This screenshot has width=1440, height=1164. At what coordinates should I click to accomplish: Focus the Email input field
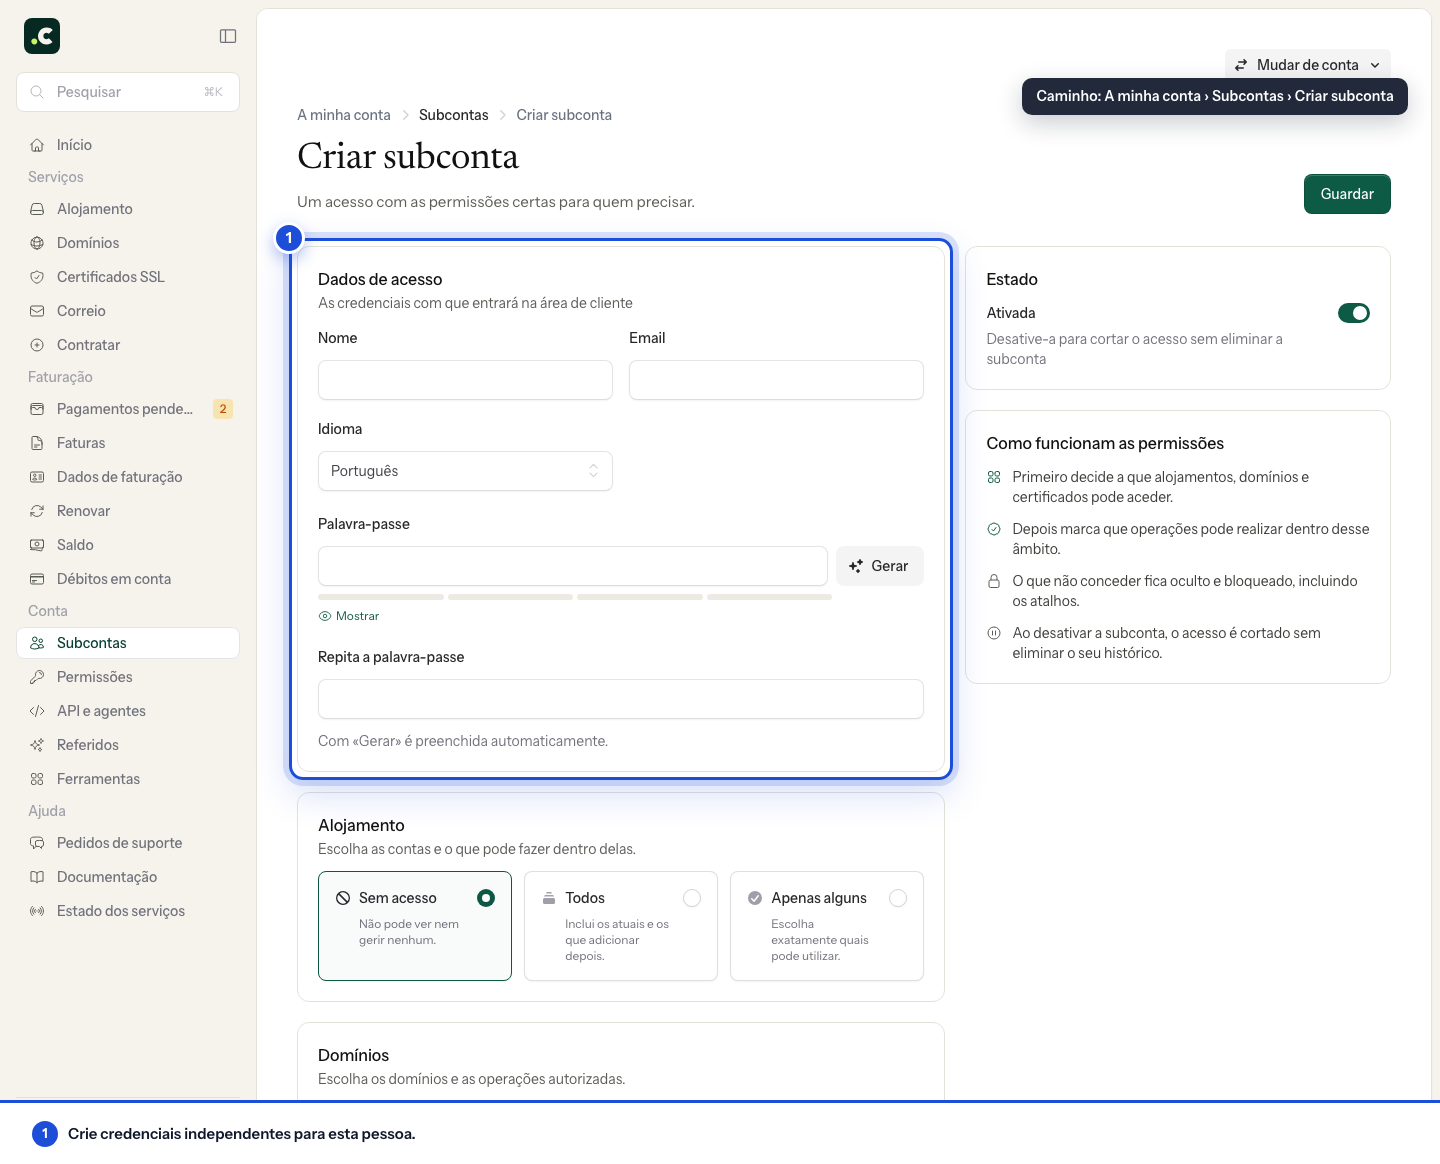click(x=776, y=380)
